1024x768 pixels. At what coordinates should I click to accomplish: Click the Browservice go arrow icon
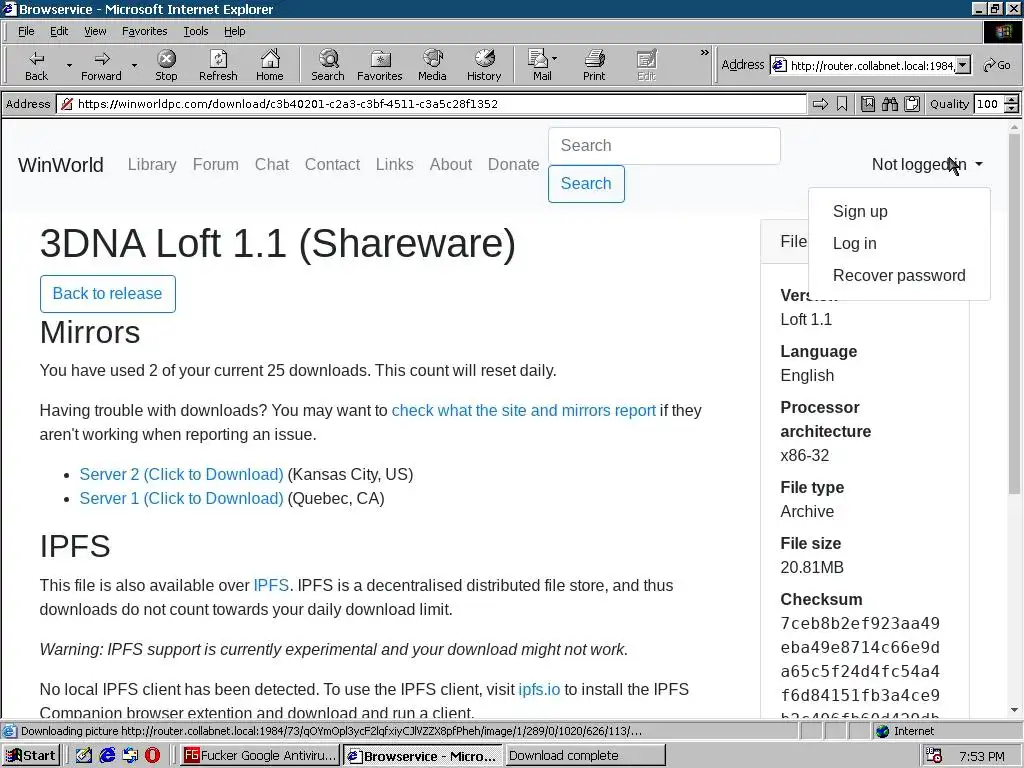point(820,104)
